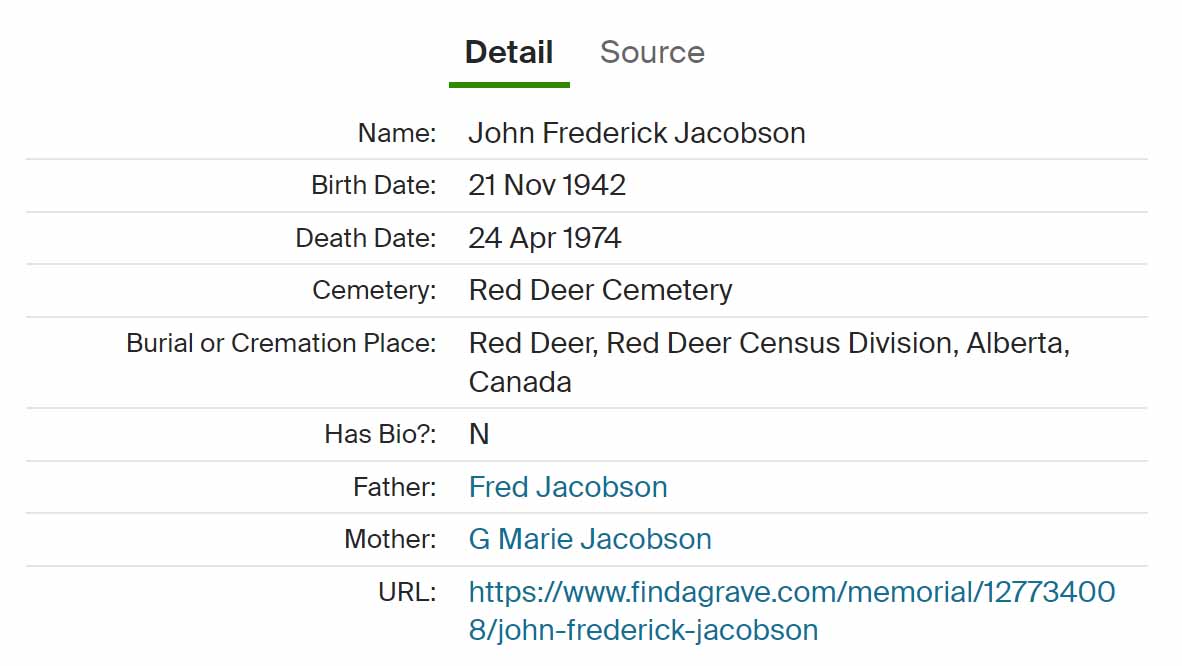Click the Has Bio? label
Viewport: 1182px width, 666px height.
click(380, 434)
